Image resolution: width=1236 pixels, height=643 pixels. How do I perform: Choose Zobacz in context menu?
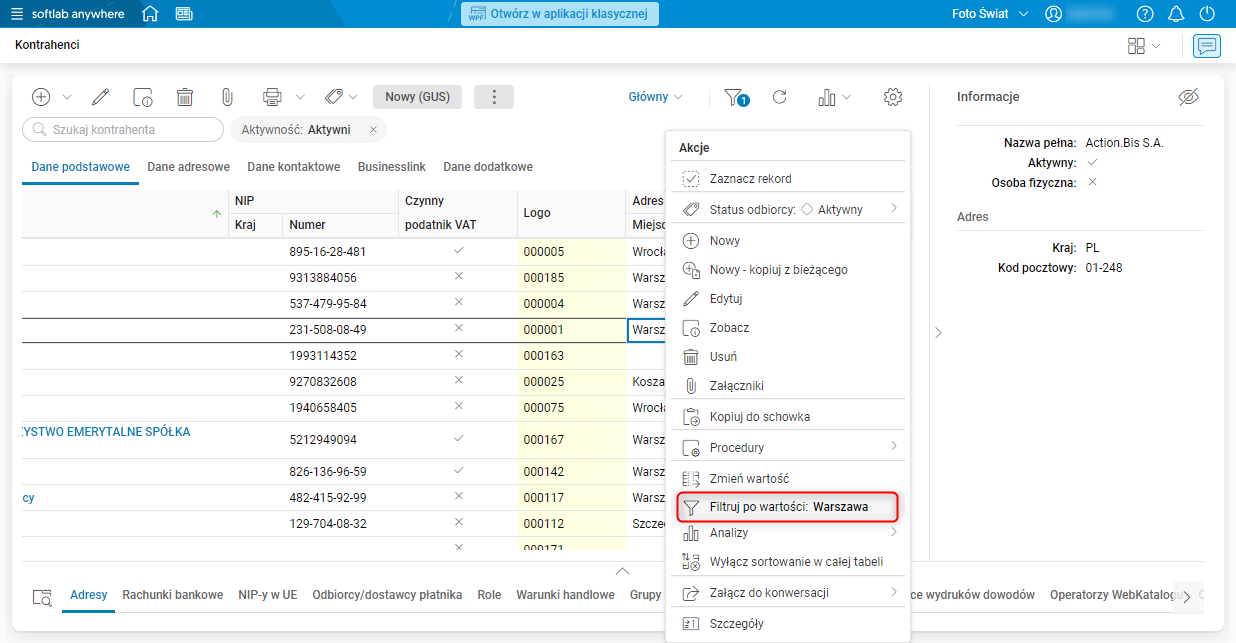pyautogui.click(x=787, y=328)
